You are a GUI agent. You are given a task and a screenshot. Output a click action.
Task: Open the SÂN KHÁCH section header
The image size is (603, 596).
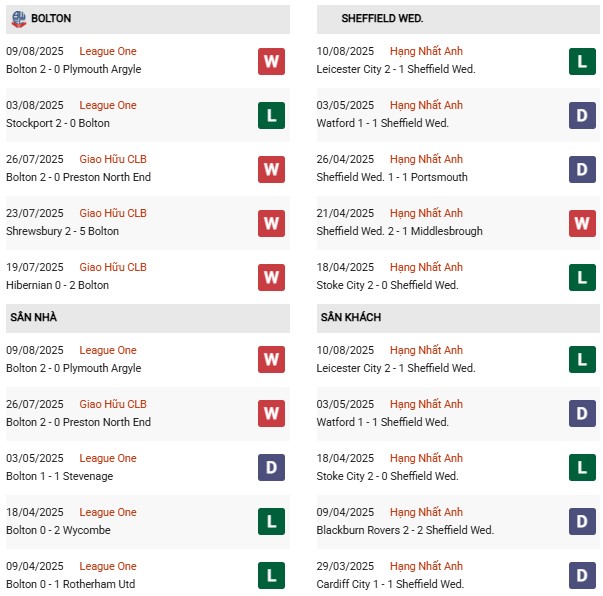pos(458,318)
